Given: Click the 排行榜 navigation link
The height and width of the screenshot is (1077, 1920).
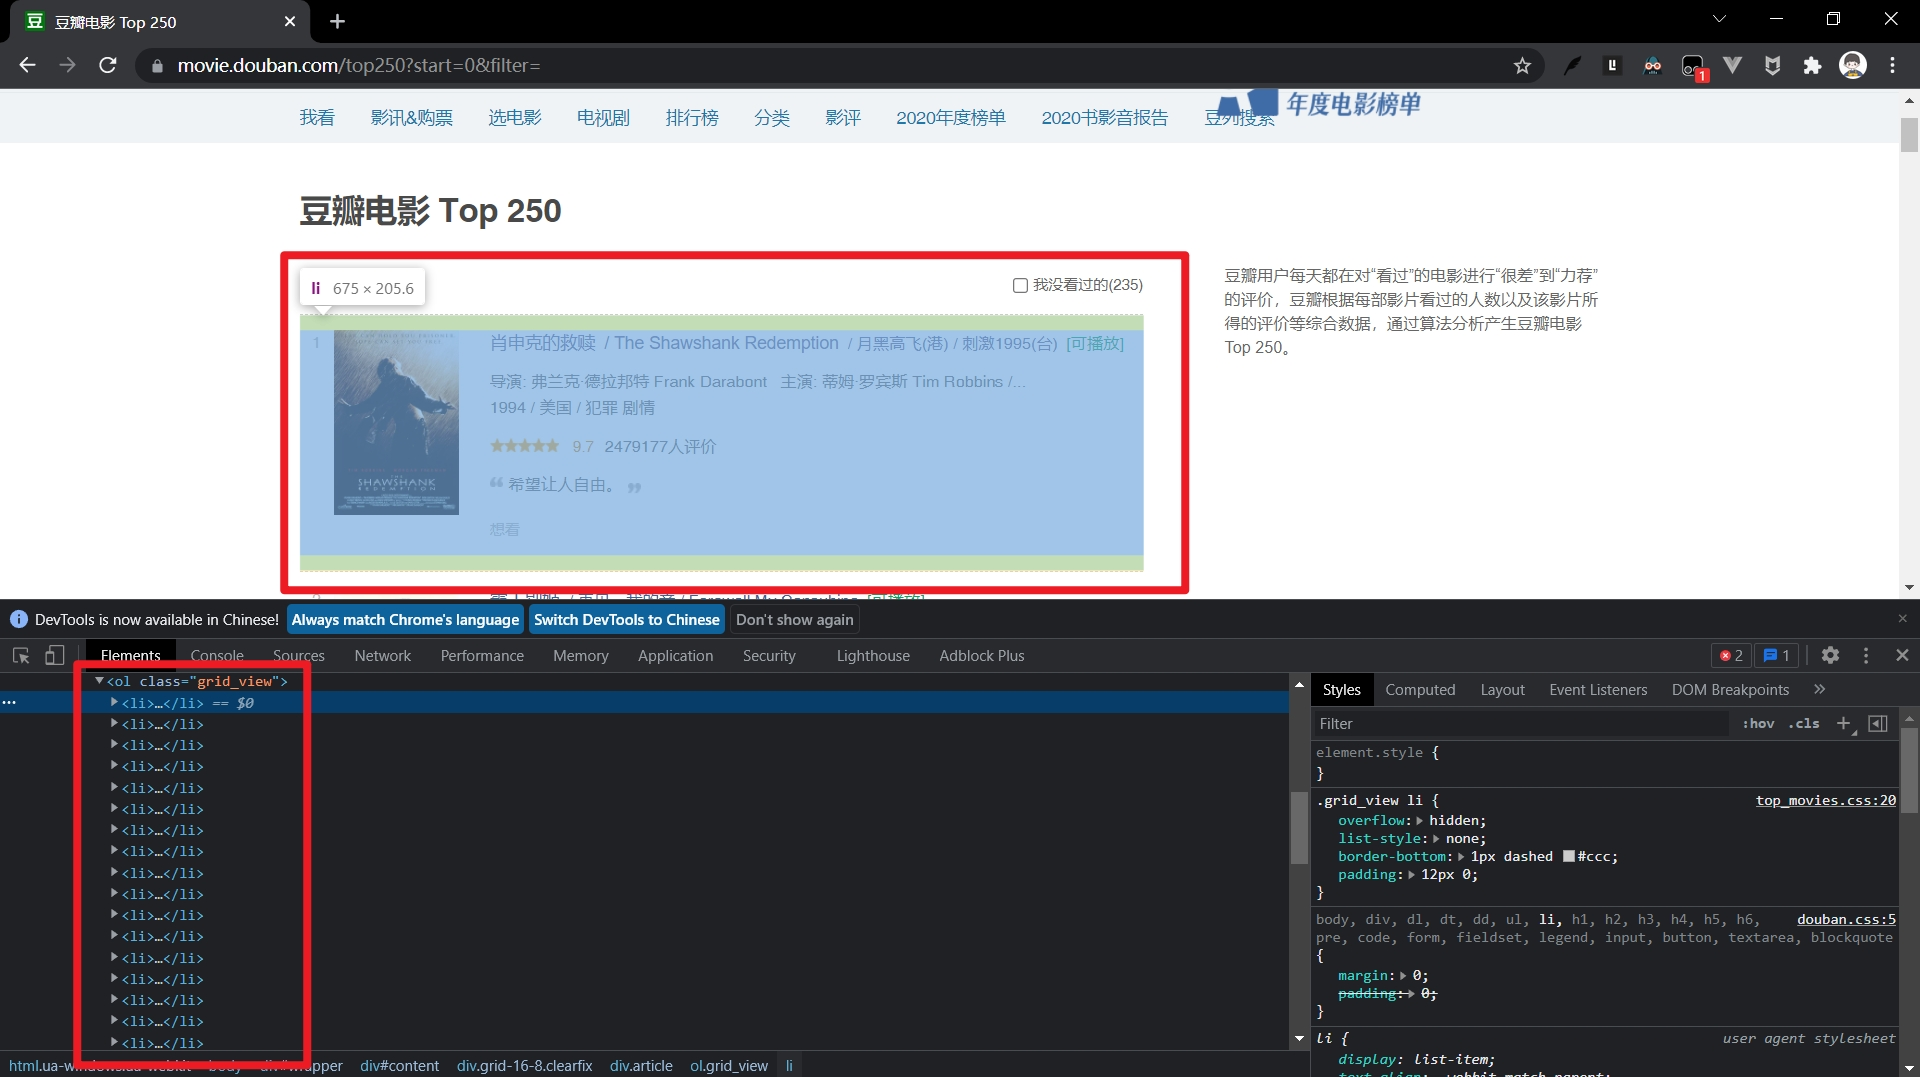Looking at the screenshot, I should tap(692, 118).
